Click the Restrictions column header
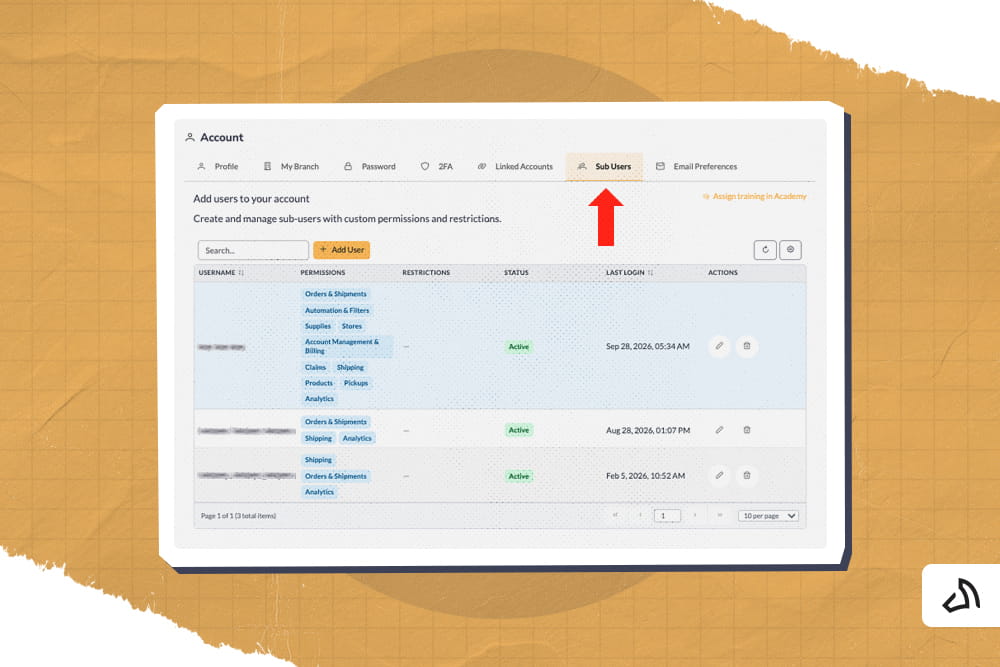Viewport: 1000px width, 667px height. coord(426,273)
